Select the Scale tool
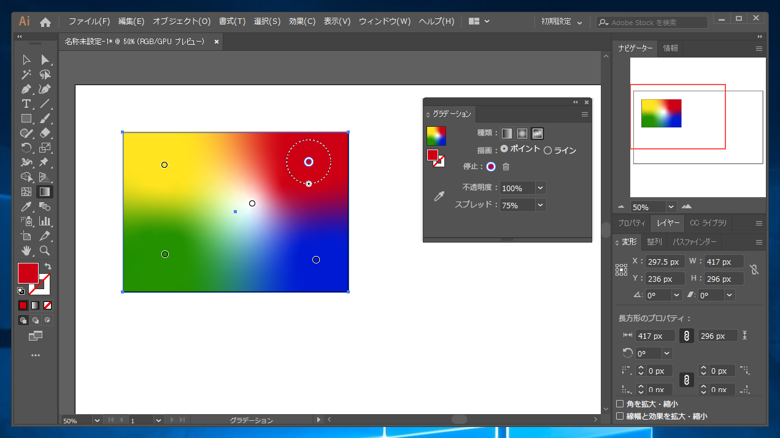The width and height of the screenshot is (780, 438). (45, 148)
